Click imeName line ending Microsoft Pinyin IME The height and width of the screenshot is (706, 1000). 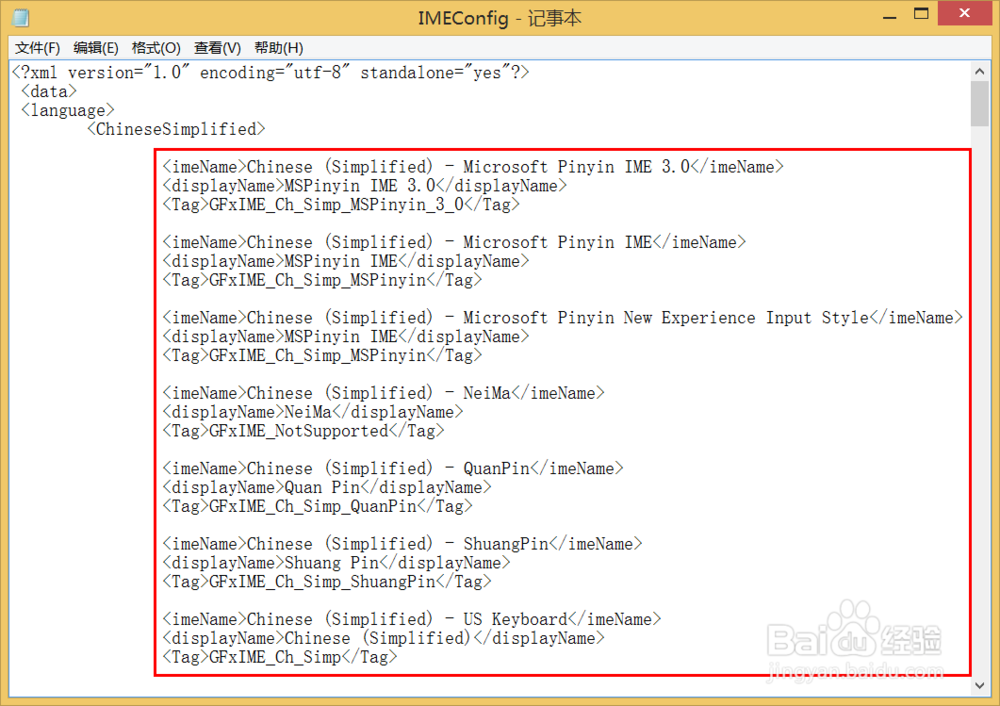(x=453, y=242)
